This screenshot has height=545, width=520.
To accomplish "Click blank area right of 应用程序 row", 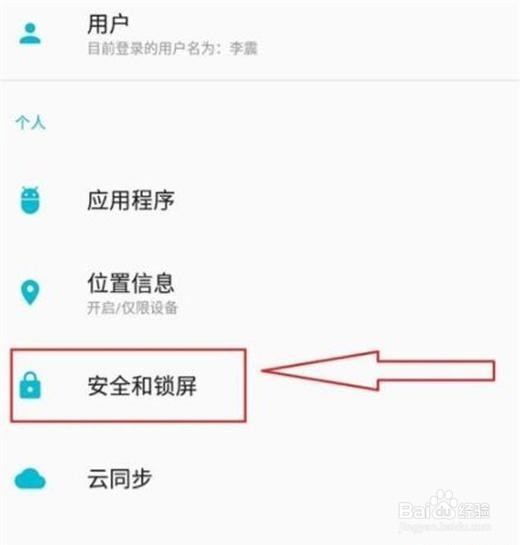I will click(348, 201).
